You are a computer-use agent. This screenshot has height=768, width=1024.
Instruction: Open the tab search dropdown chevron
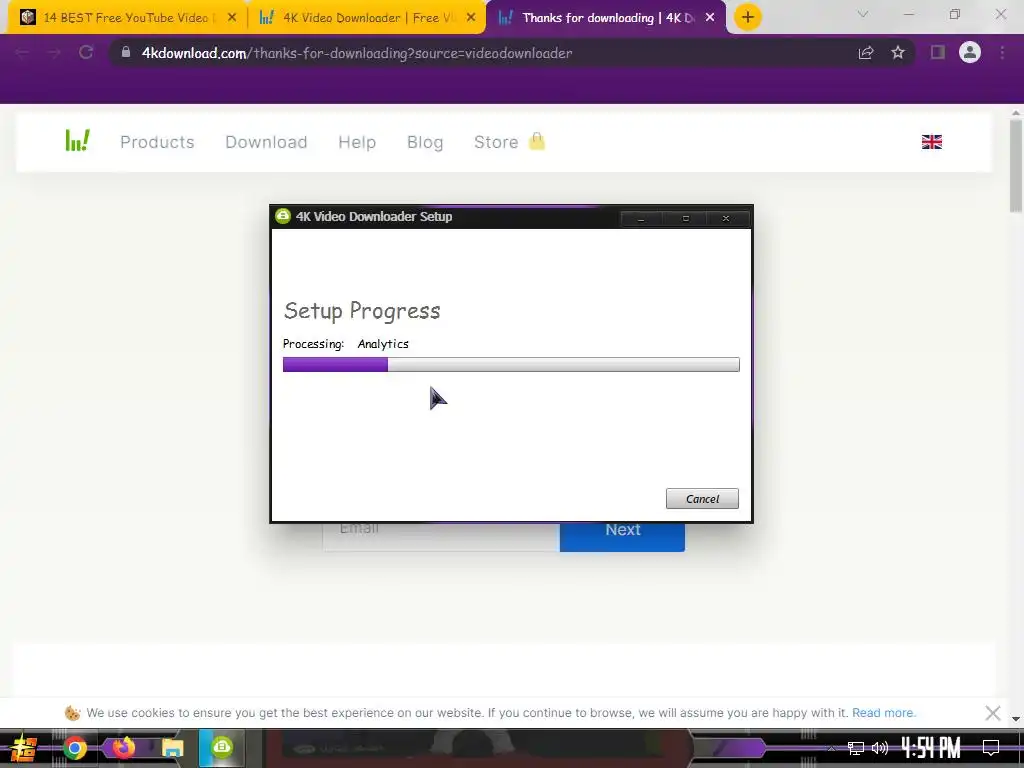863,14
